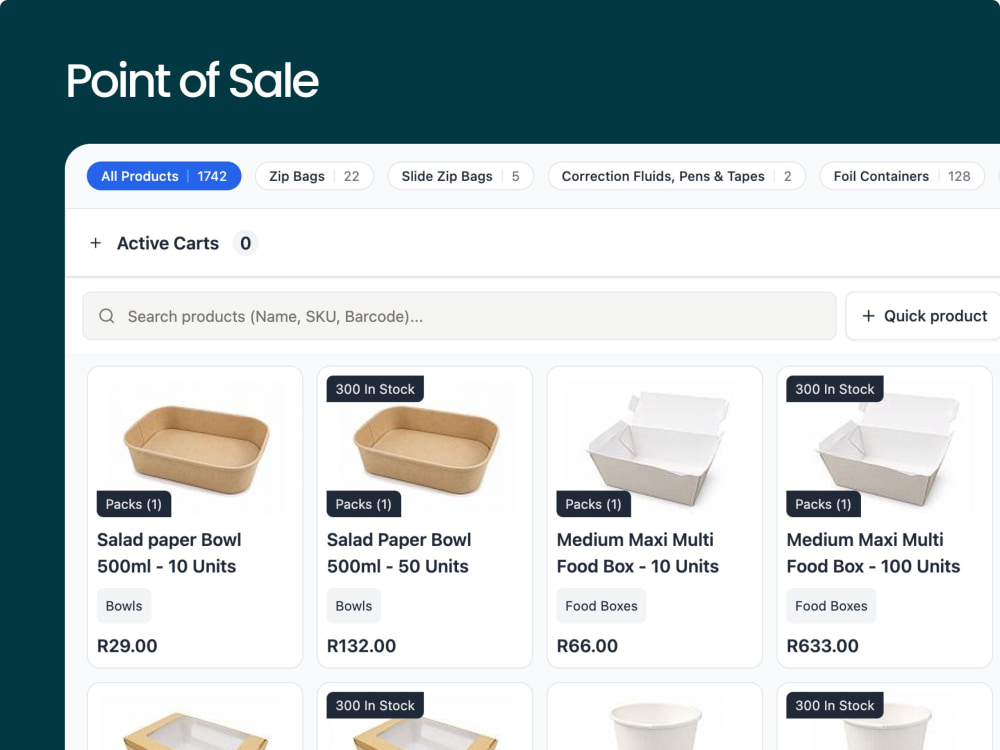Pick Medium Maxi Multi Food Box 100 Units image
Viewport: 1000px width, 750px height.
885,448
